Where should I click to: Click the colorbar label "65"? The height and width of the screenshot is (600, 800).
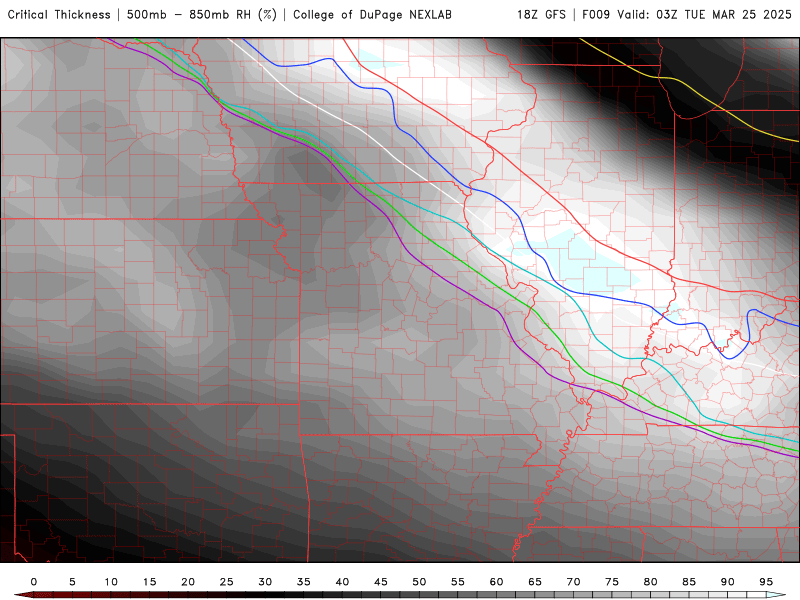coord(535,582)
